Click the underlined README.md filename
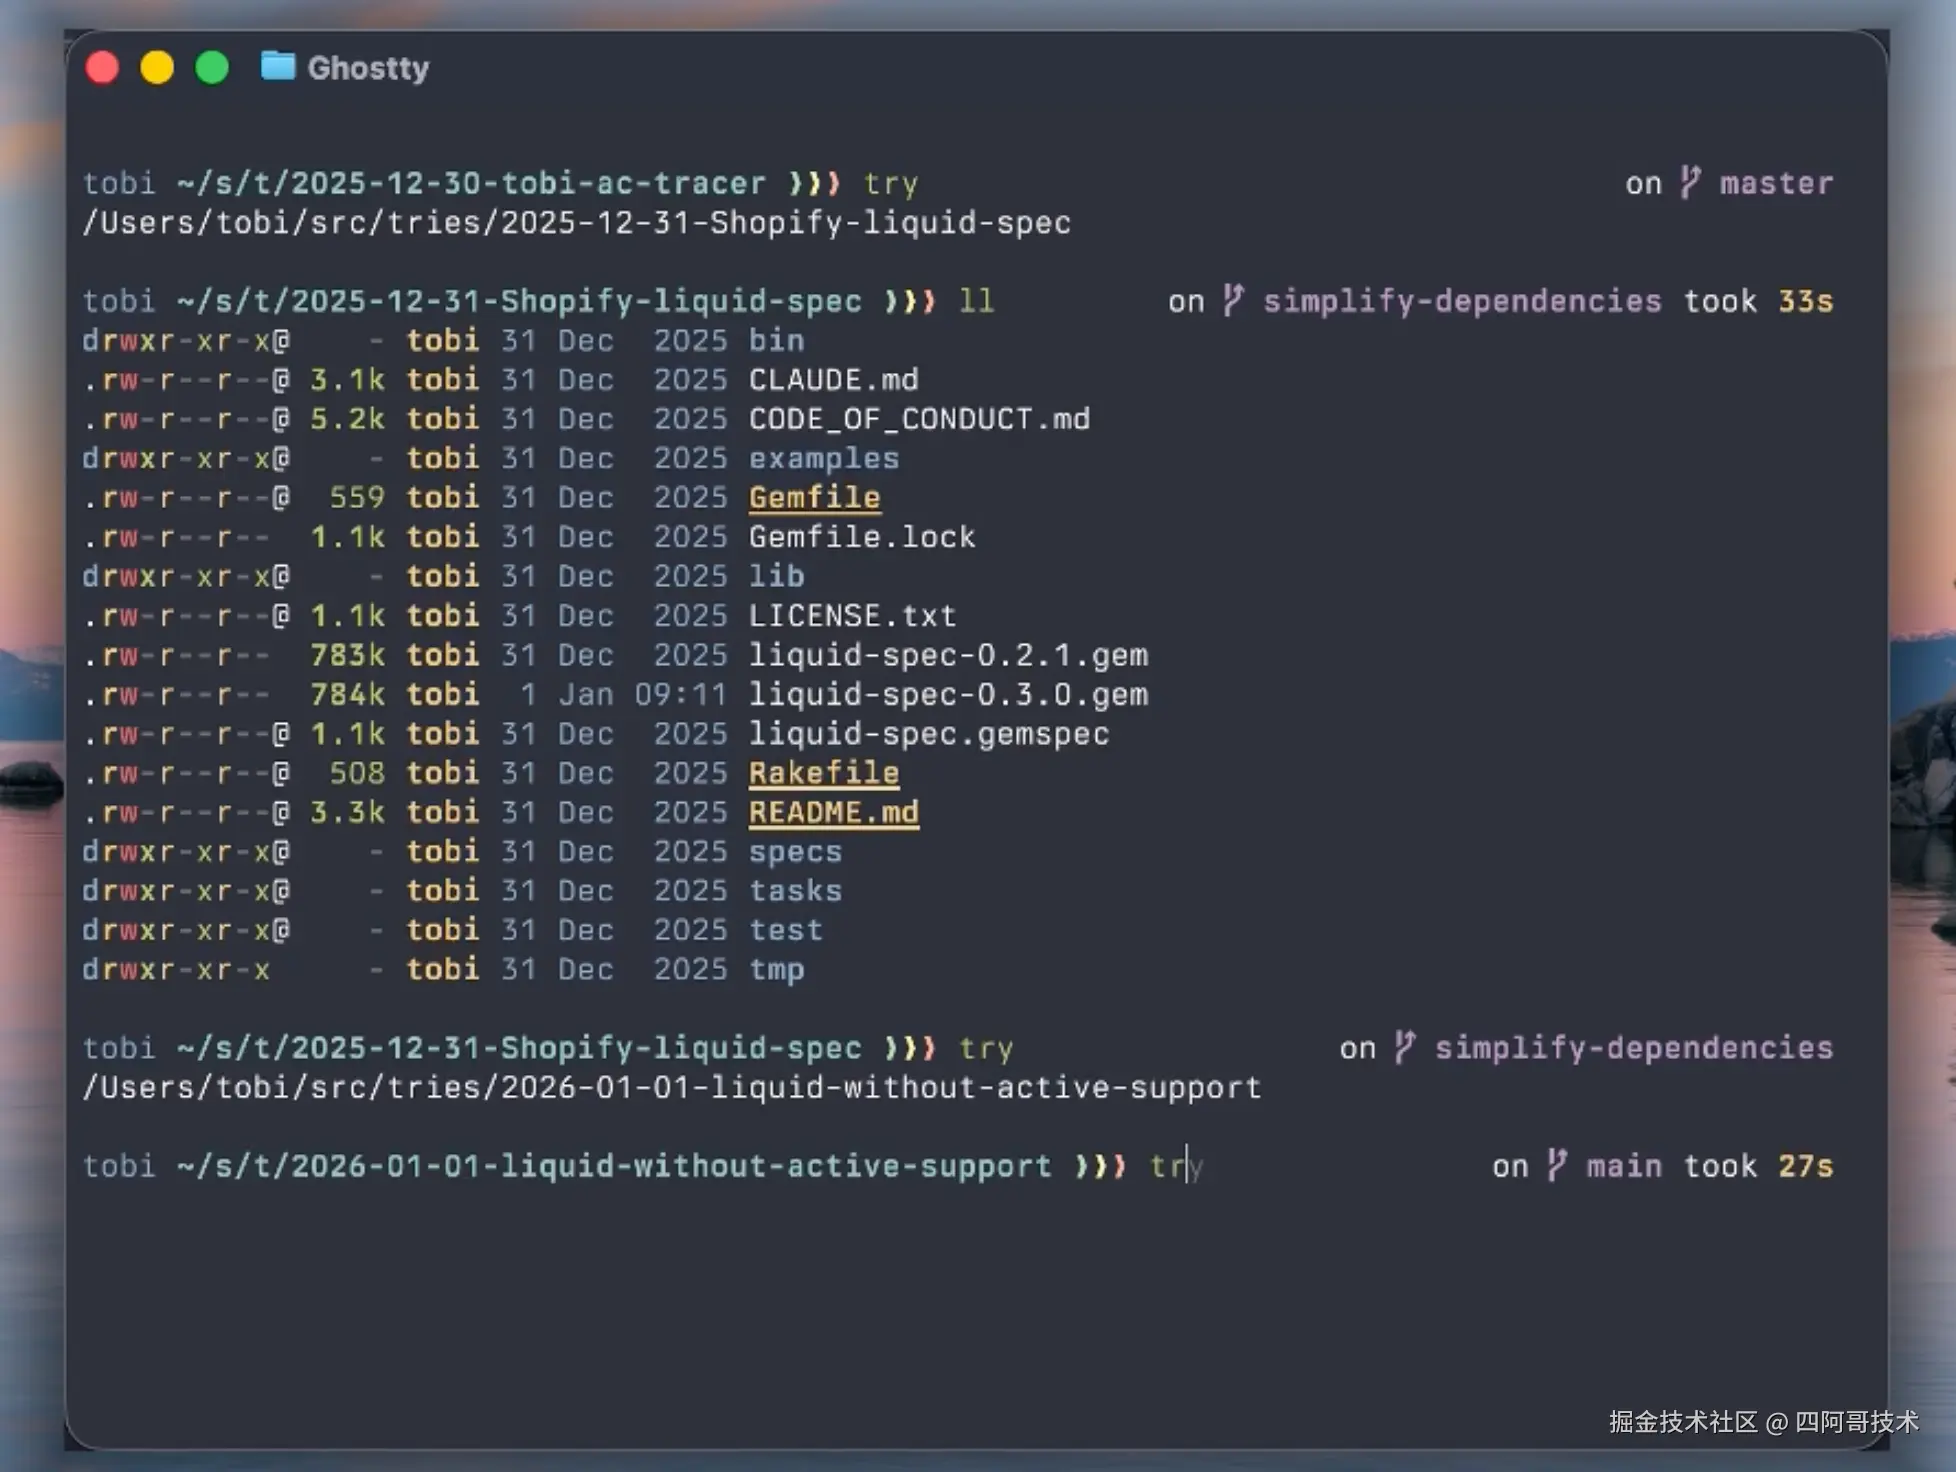Viewport: 1956px width, 1472px height. click(x=833, y=812)
